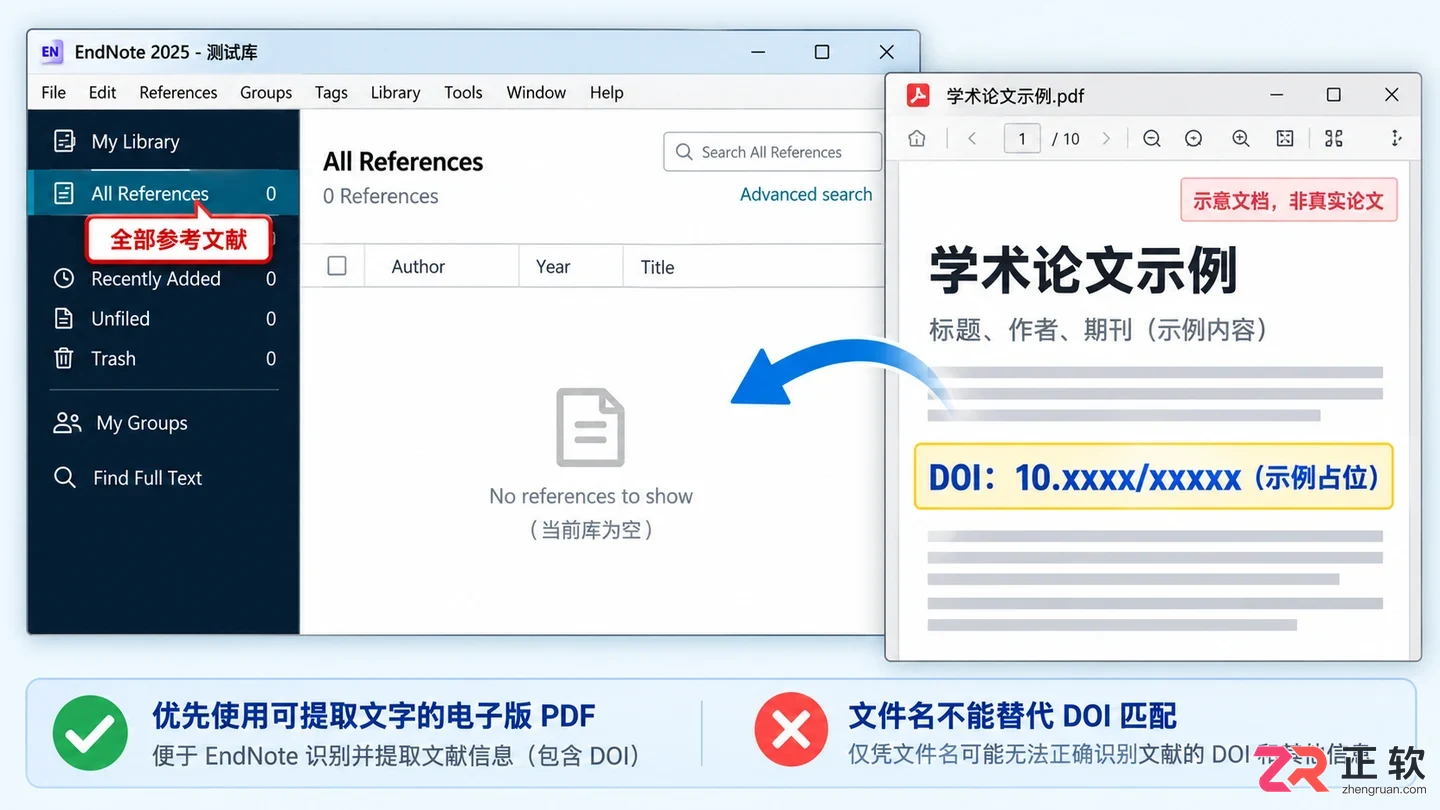Click the "DOI：10.xxxx/xxxxx" text in the PDF
The image size is (1440, 810).
click(x=1085, y=478)
